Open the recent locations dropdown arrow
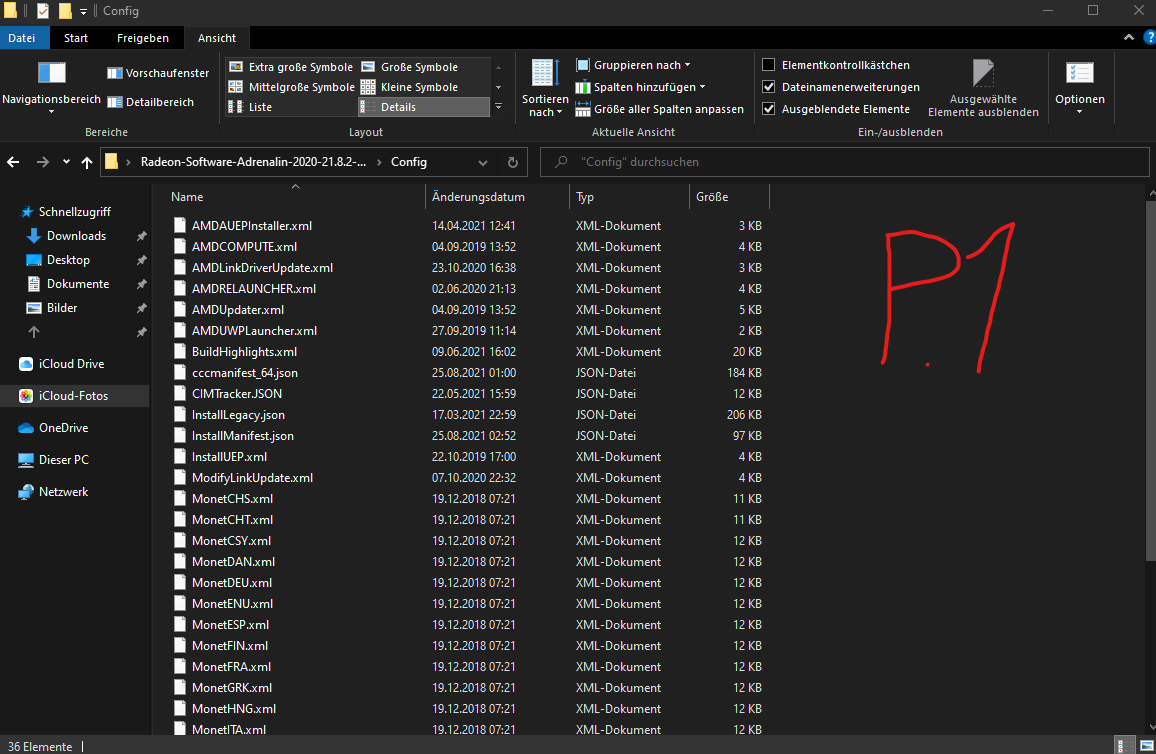1156x754 pixels. pos(66,162)
